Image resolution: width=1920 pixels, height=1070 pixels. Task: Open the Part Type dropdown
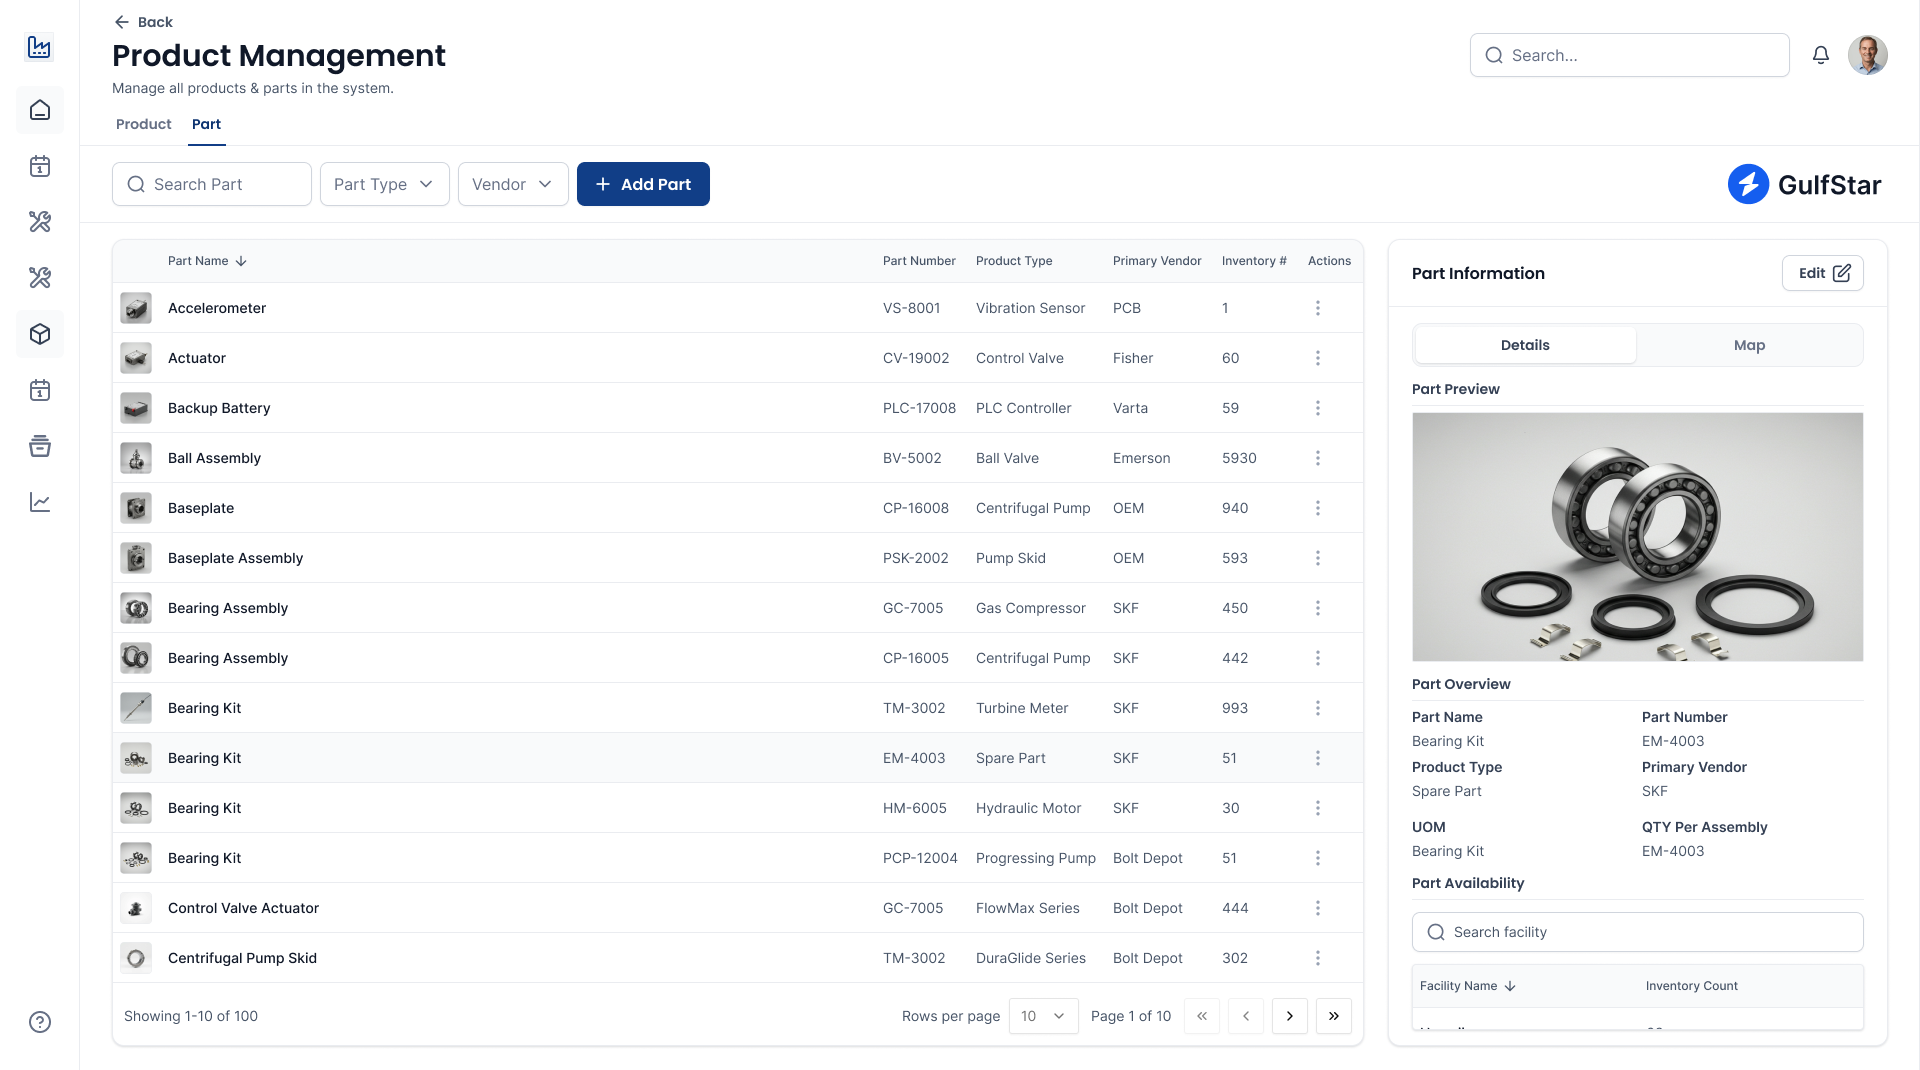pos(384,184)
